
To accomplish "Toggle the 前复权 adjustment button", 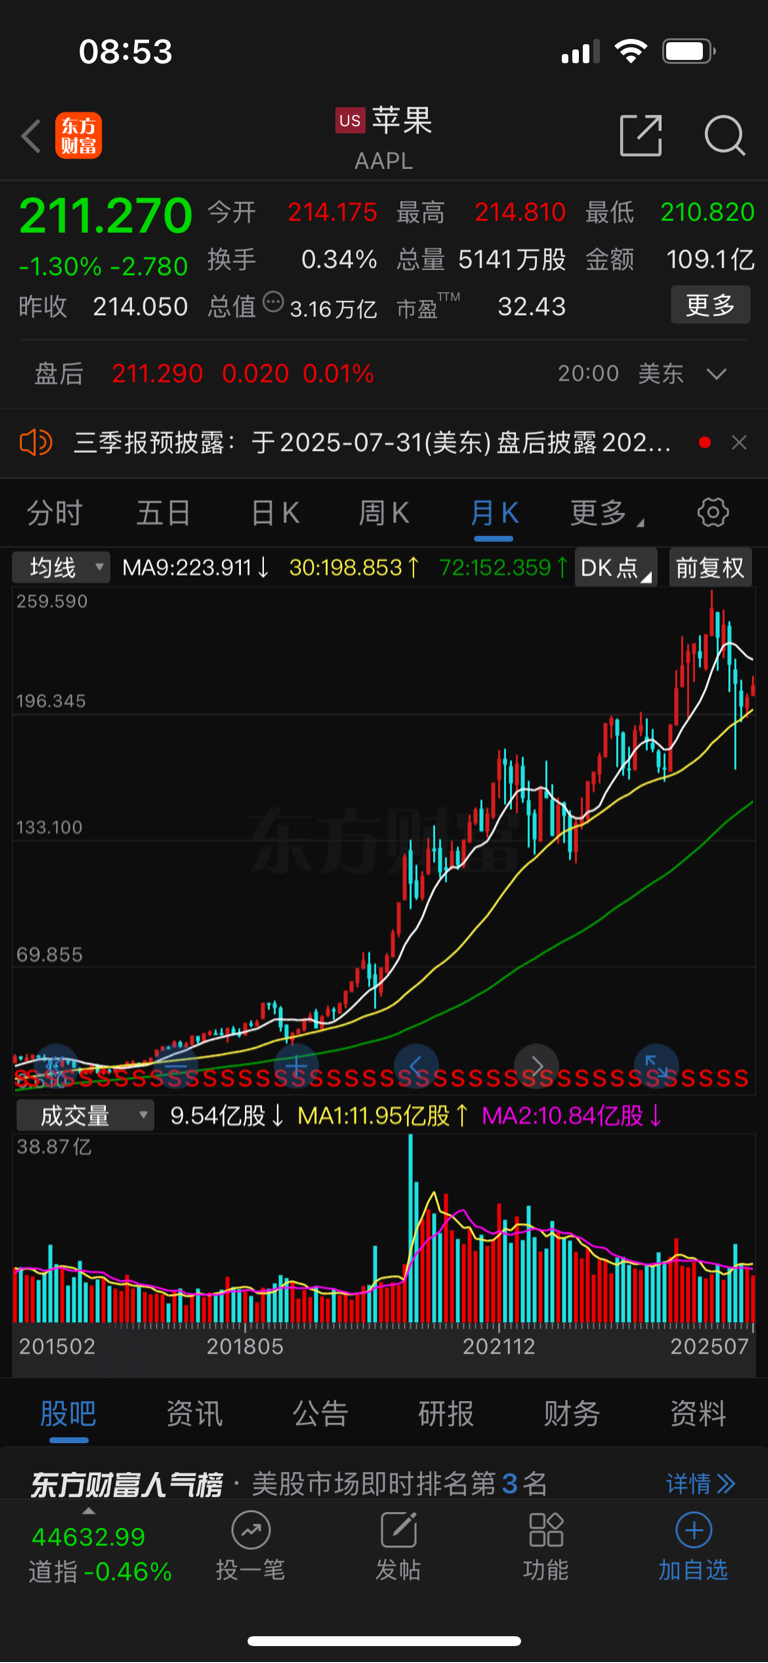I will coord(710,568).
